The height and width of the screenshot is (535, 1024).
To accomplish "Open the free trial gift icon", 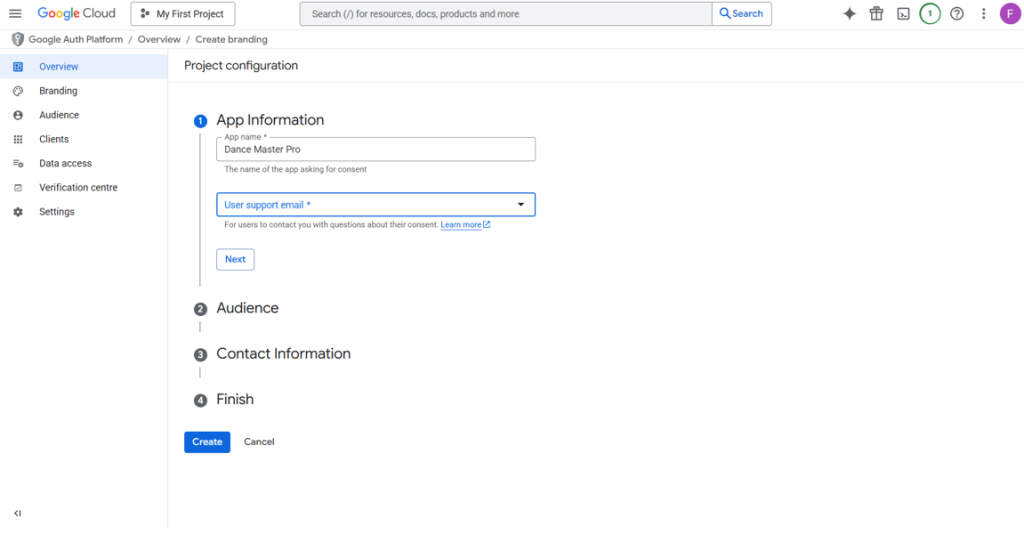I will [x=876, y=14].
